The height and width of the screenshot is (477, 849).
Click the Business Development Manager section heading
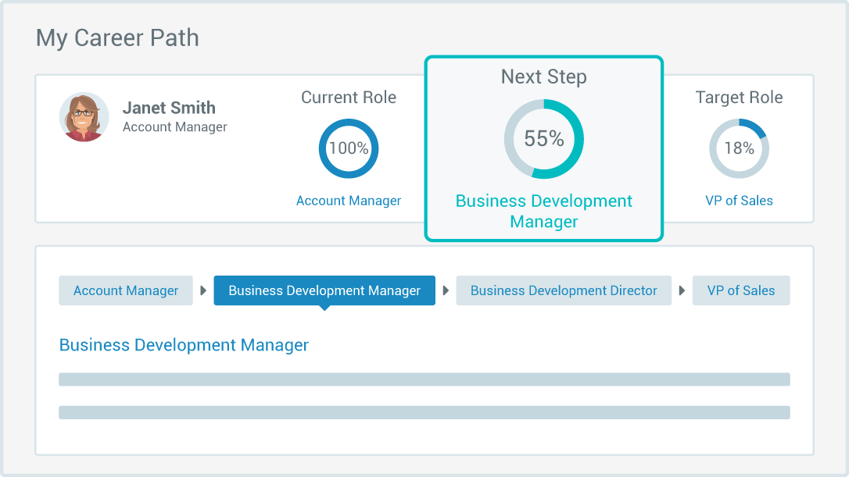[x=184, y=345]
